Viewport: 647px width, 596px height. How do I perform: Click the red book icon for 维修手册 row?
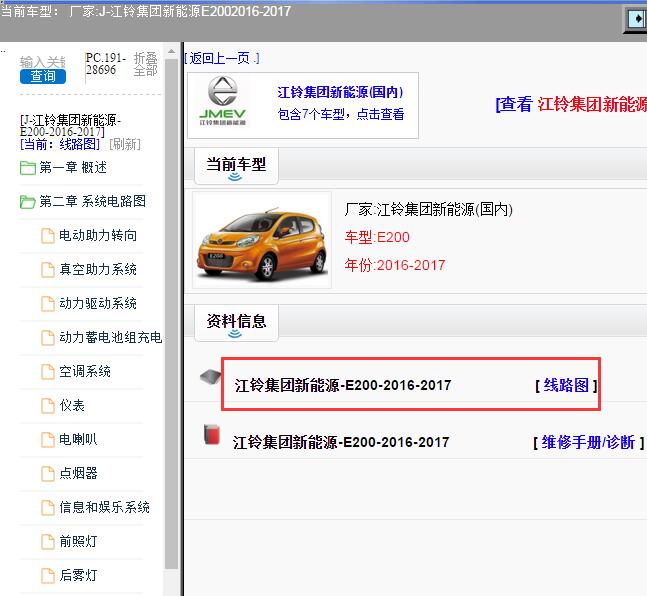(x=212, y=435)
